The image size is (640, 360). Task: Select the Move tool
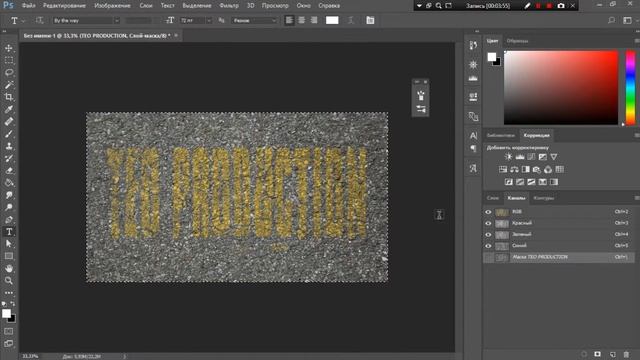pos(9,48)
